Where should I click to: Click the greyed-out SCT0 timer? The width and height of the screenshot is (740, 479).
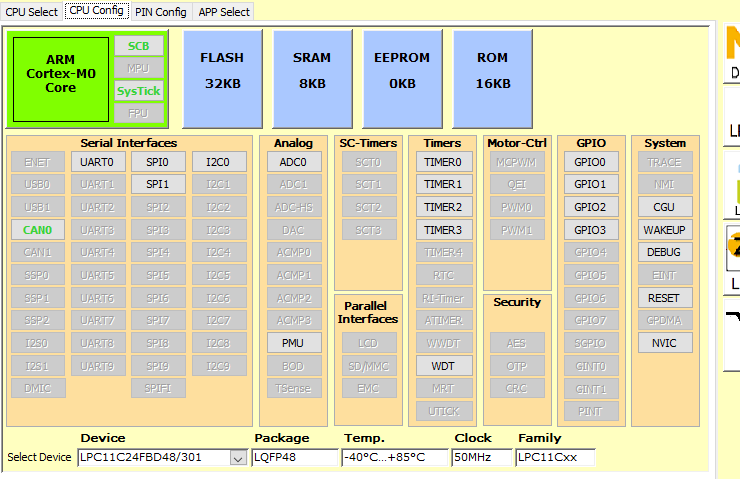click(x=369, y=162)
